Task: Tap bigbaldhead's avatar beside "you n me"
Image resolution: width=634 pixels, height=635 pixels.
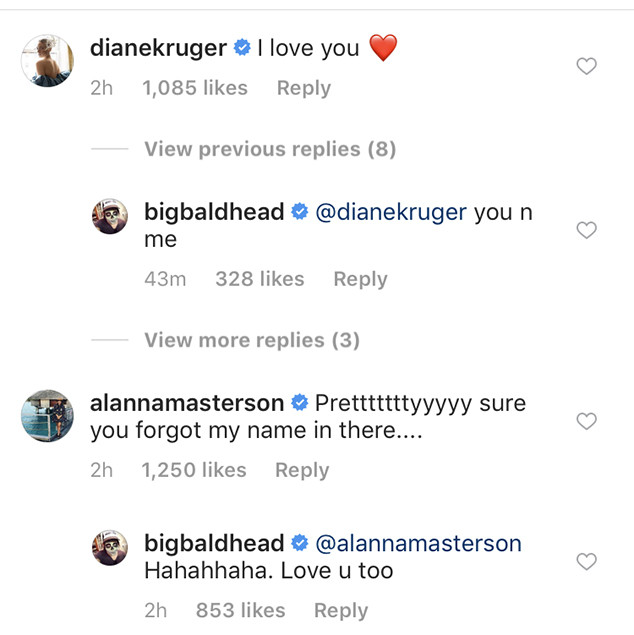Action: [110, 216]
